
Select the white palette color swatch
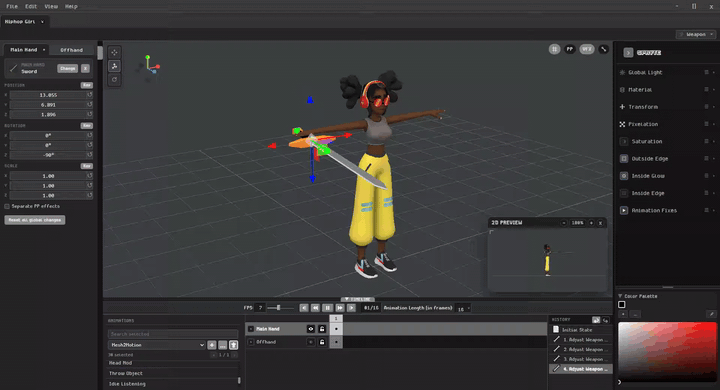pyautogui.click(x=622, y=305)
